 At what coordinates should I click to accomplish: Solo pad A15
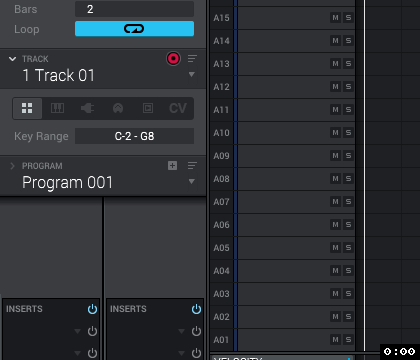coord(348,18)
